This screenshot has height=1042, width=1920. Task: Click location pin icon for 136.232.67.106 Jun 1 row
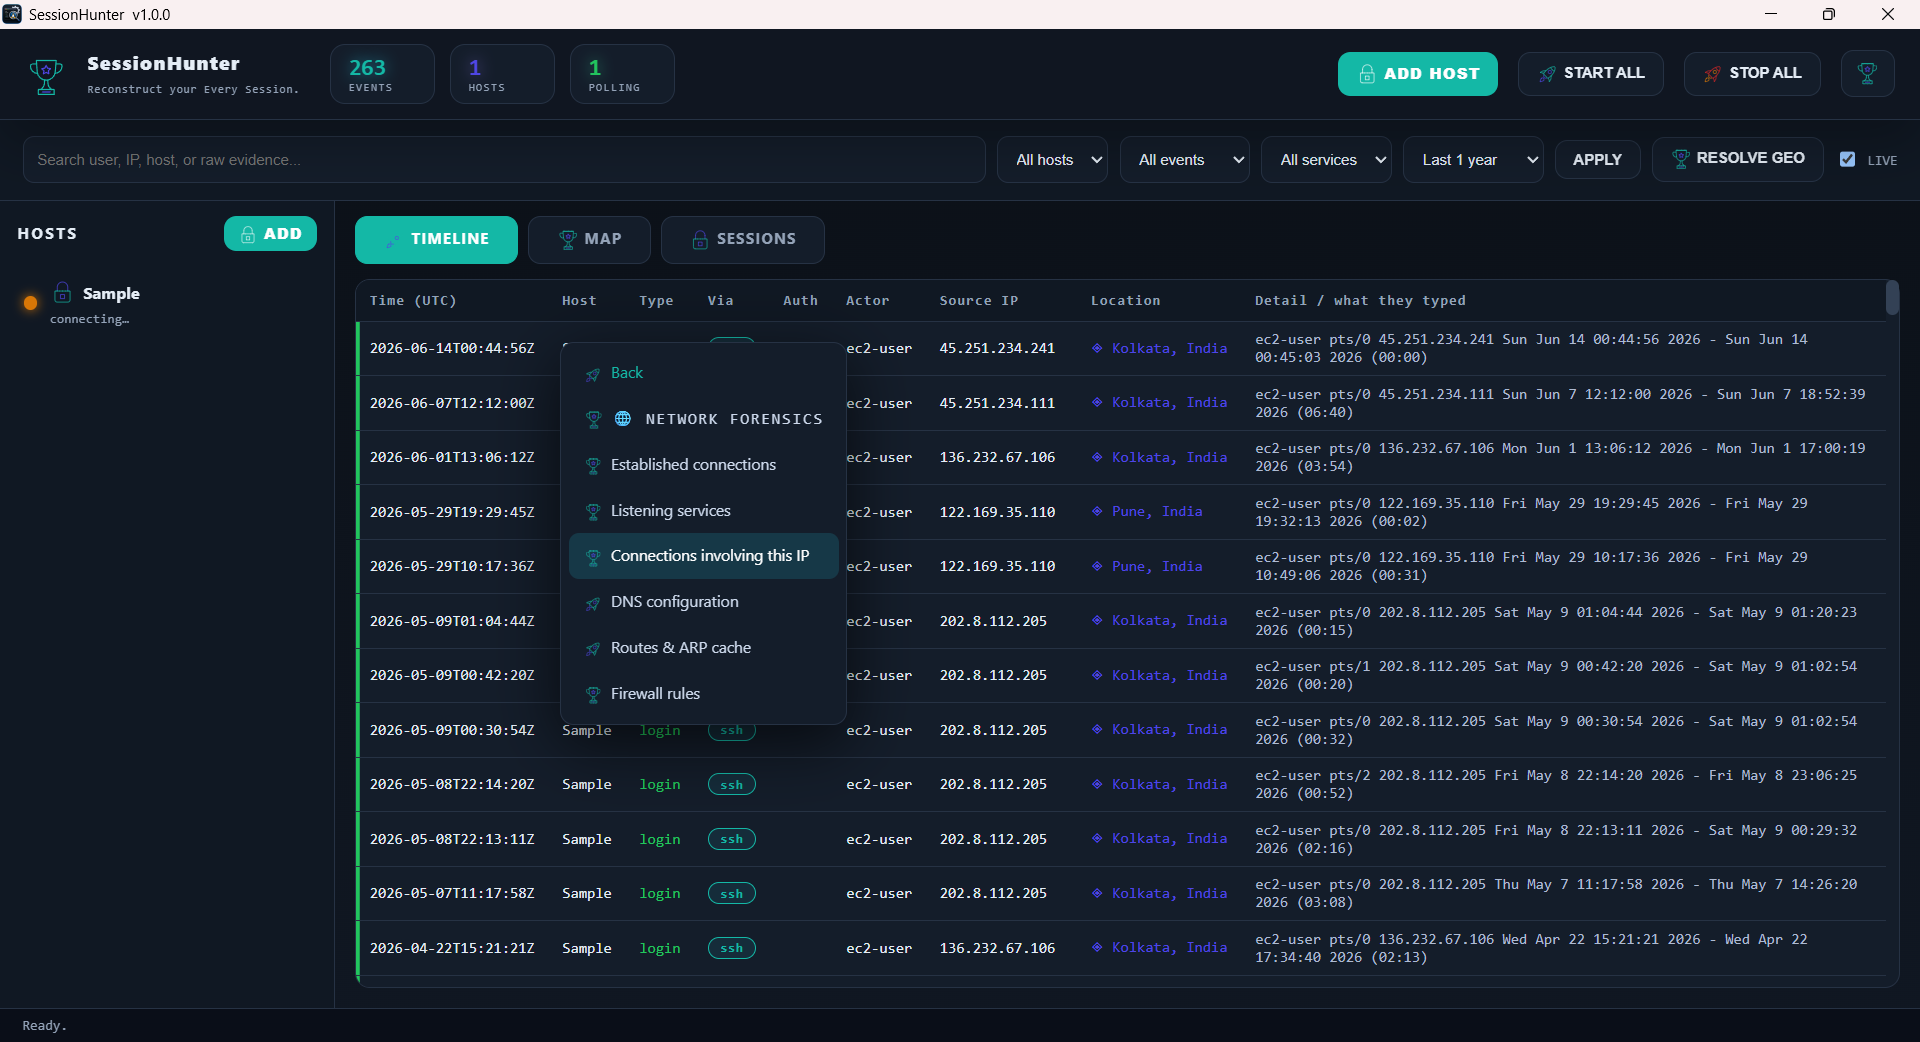pos(1097,457)
